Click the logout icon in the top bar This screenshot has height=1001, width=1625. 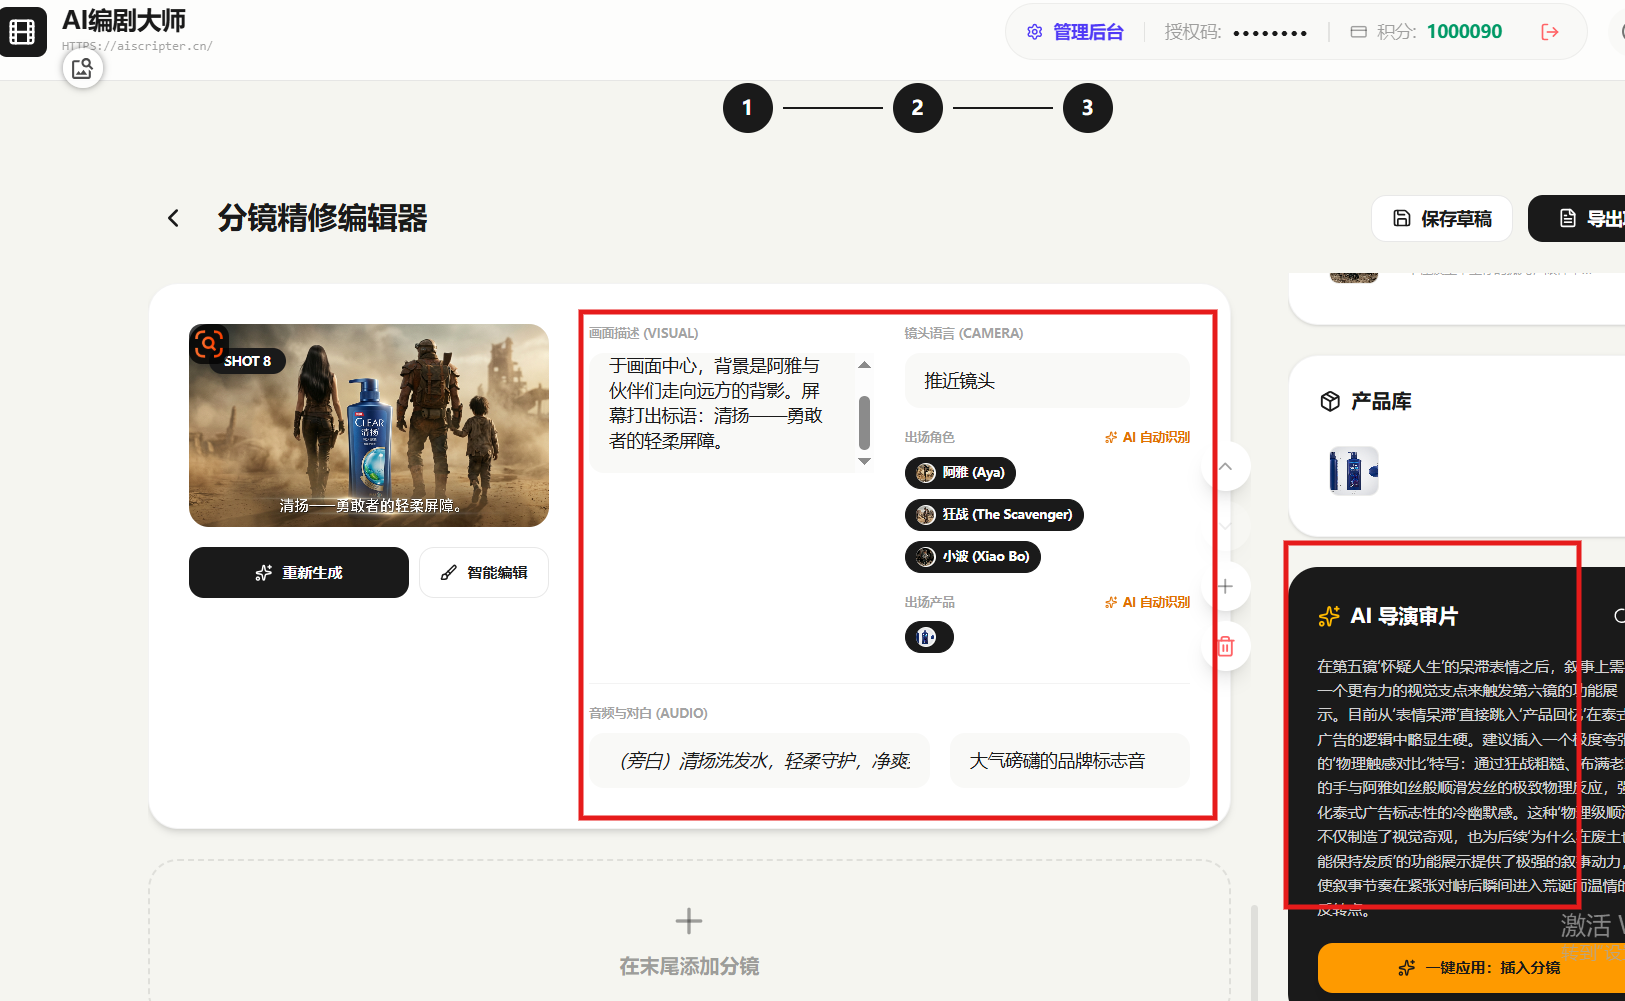click(1549, 32)
